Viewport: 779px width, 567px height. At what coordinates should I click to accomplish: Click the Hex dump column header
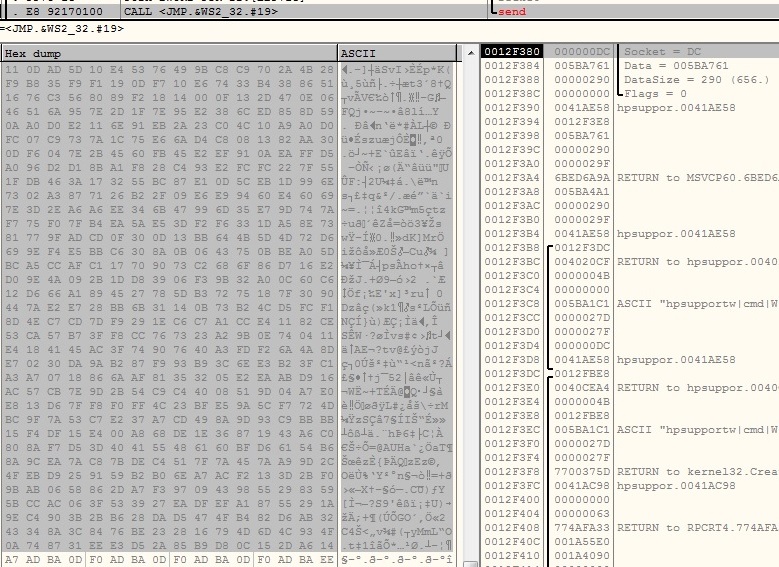point(169,54)
